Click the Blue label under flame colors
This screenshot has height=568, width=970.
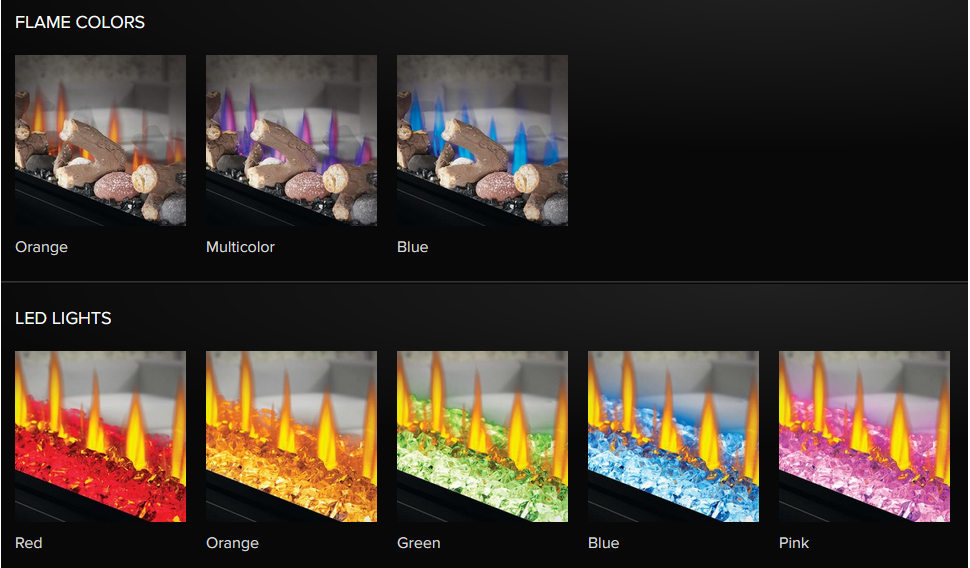[x=413, y=247]
